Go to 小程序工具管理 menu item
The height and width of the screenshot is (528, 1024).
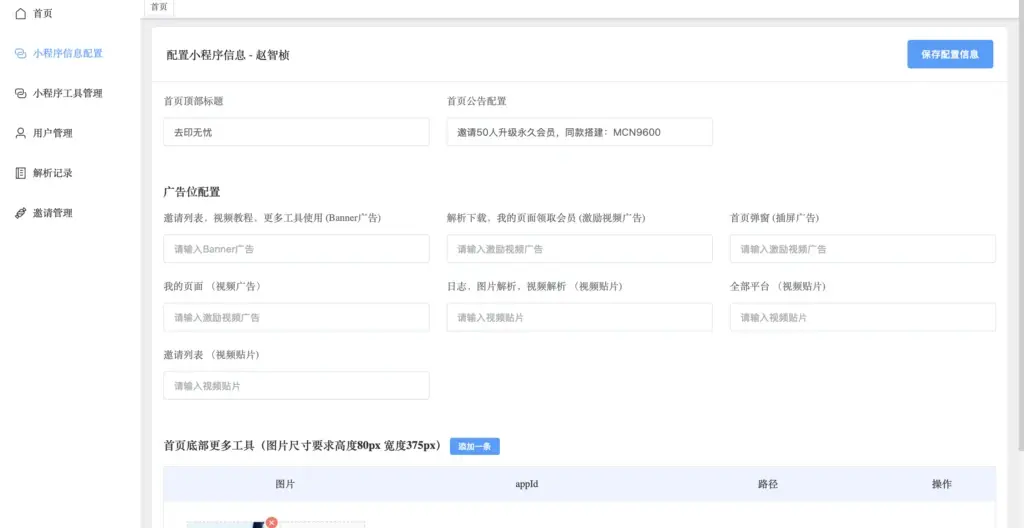68,93
